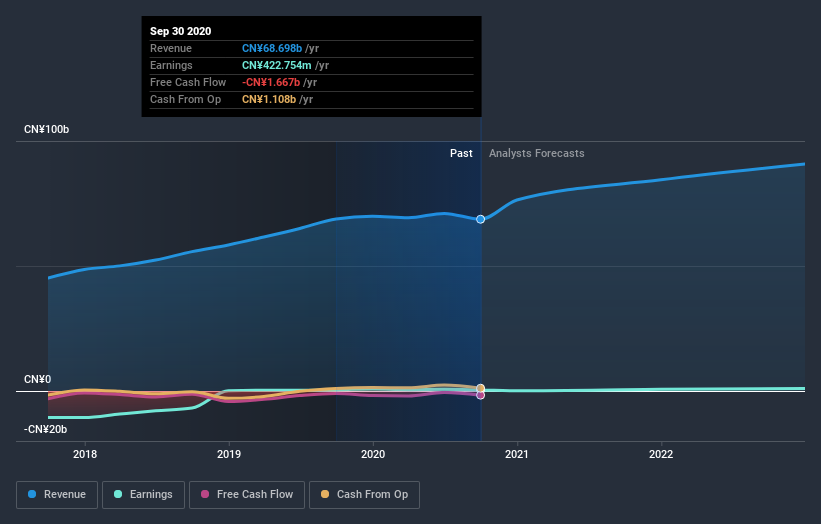Click the Cash From Op tooltip label
The height and width of the screenshot is (524, 821).
tap(185, 99)
